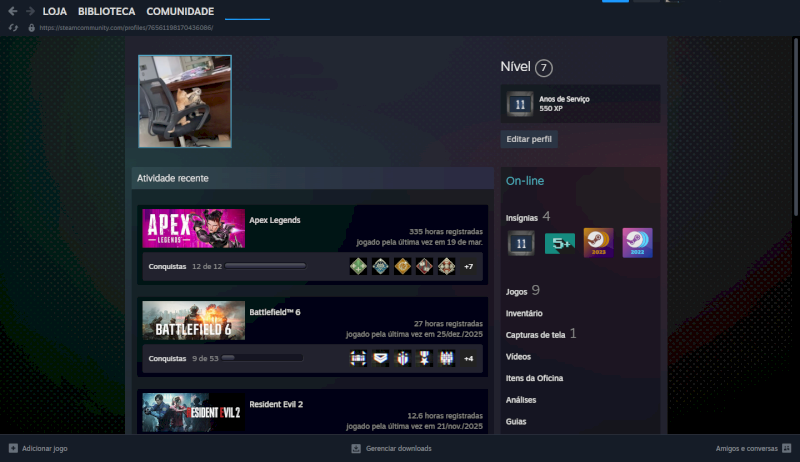Show the +4 more Battlefield 6 achievements
The height and width of the screenshot is (462, 800).
pyautogui.click(x=468, y=358)
